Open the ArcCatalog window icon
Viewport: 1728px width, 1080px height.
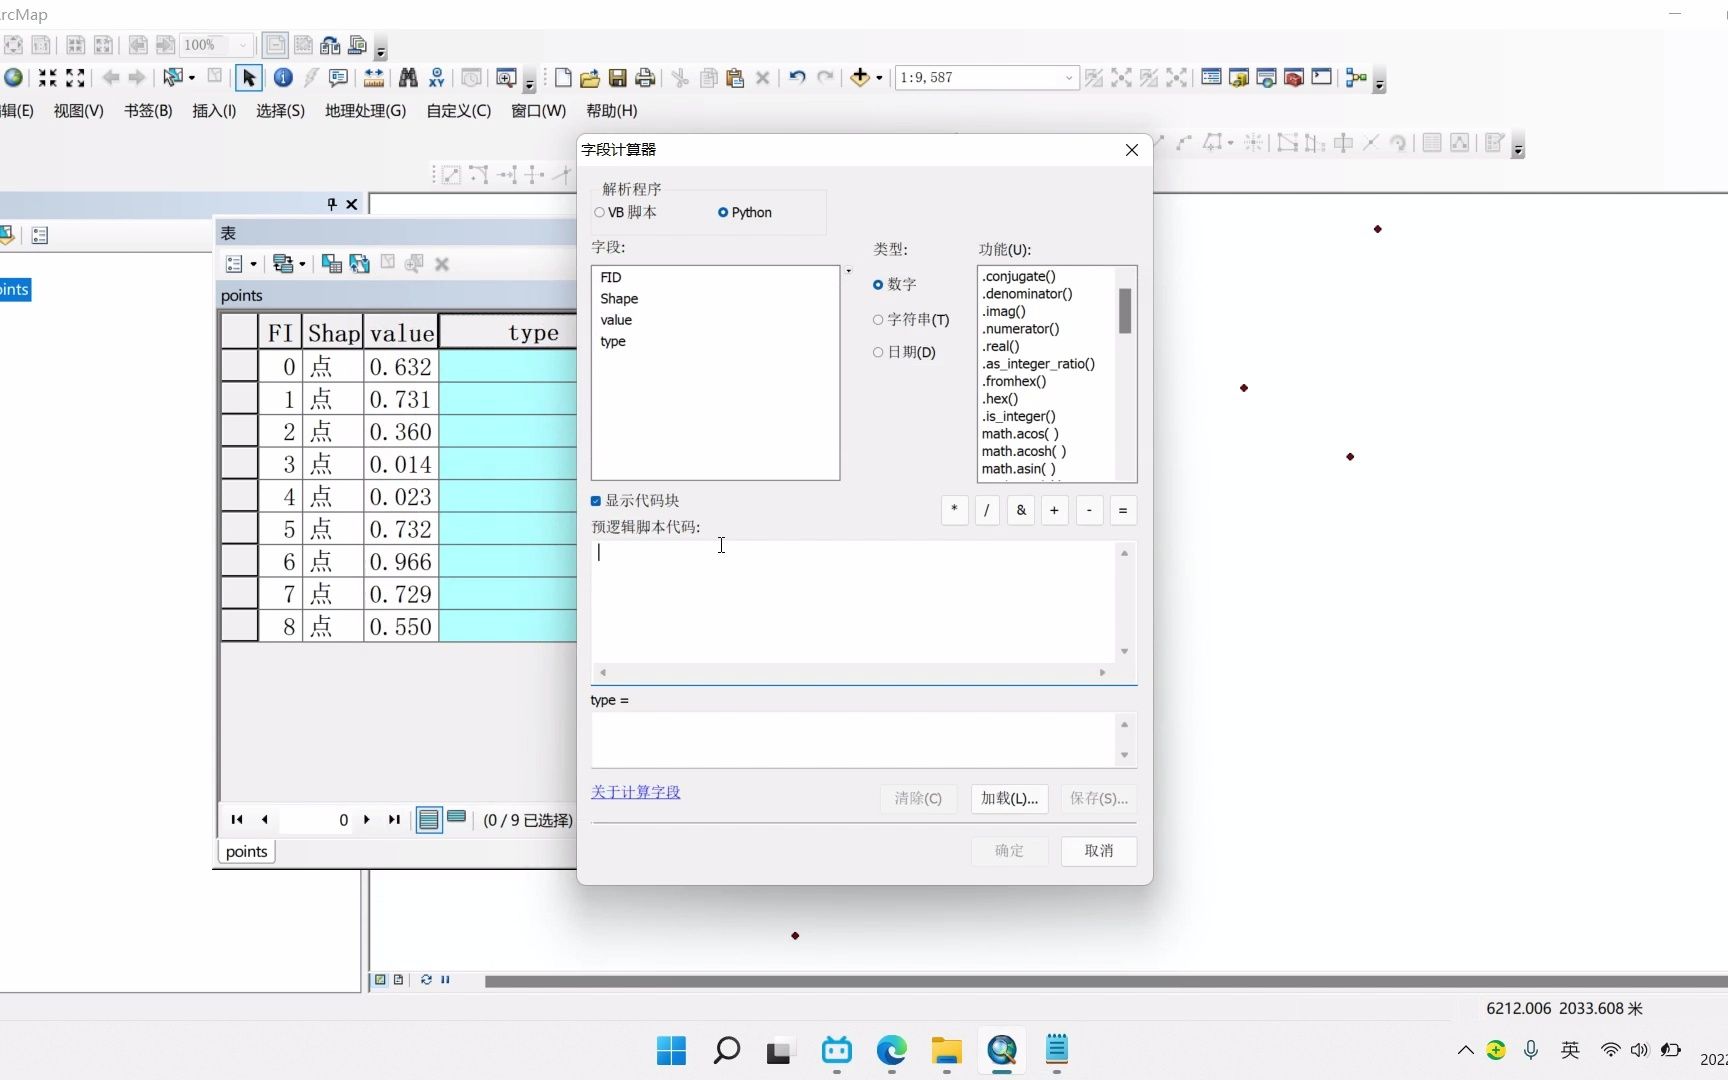point(1238,78)
